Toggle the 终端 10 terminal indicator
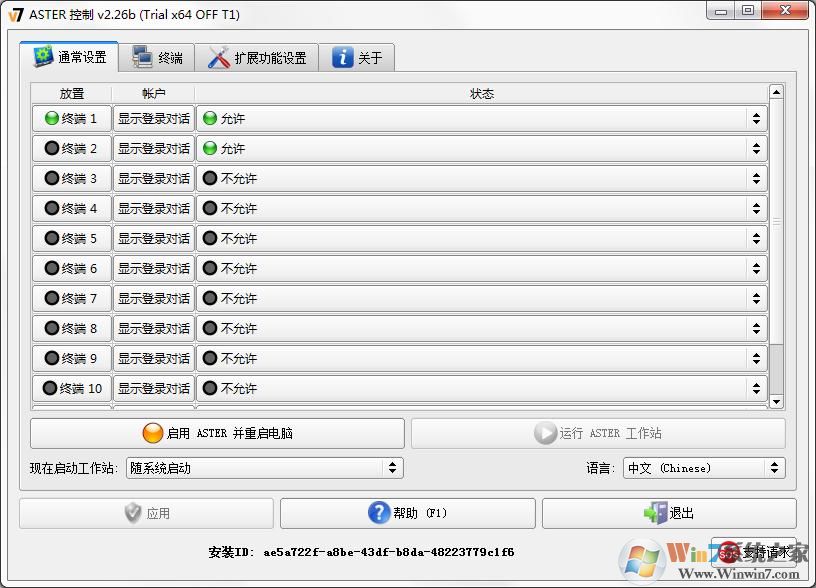The image size is (816, 588). coord(71,388)
